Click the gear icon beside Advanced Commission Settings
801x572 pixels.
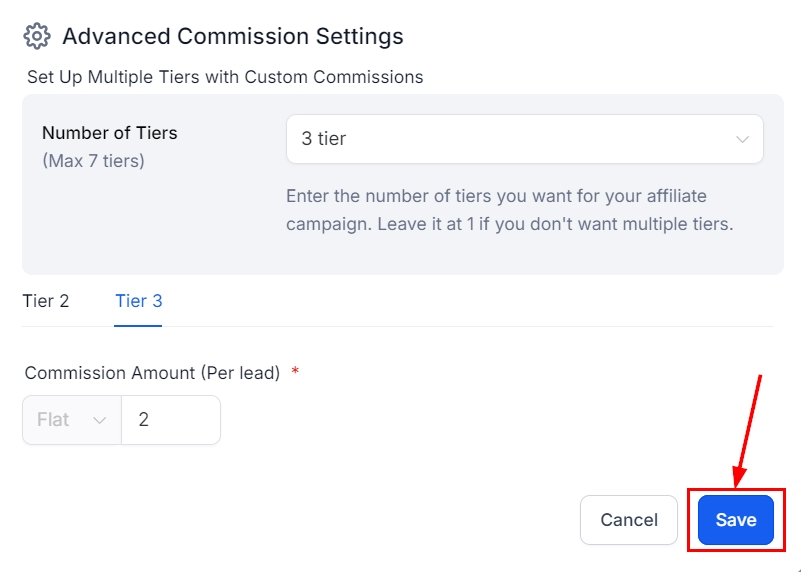[37, 37]
